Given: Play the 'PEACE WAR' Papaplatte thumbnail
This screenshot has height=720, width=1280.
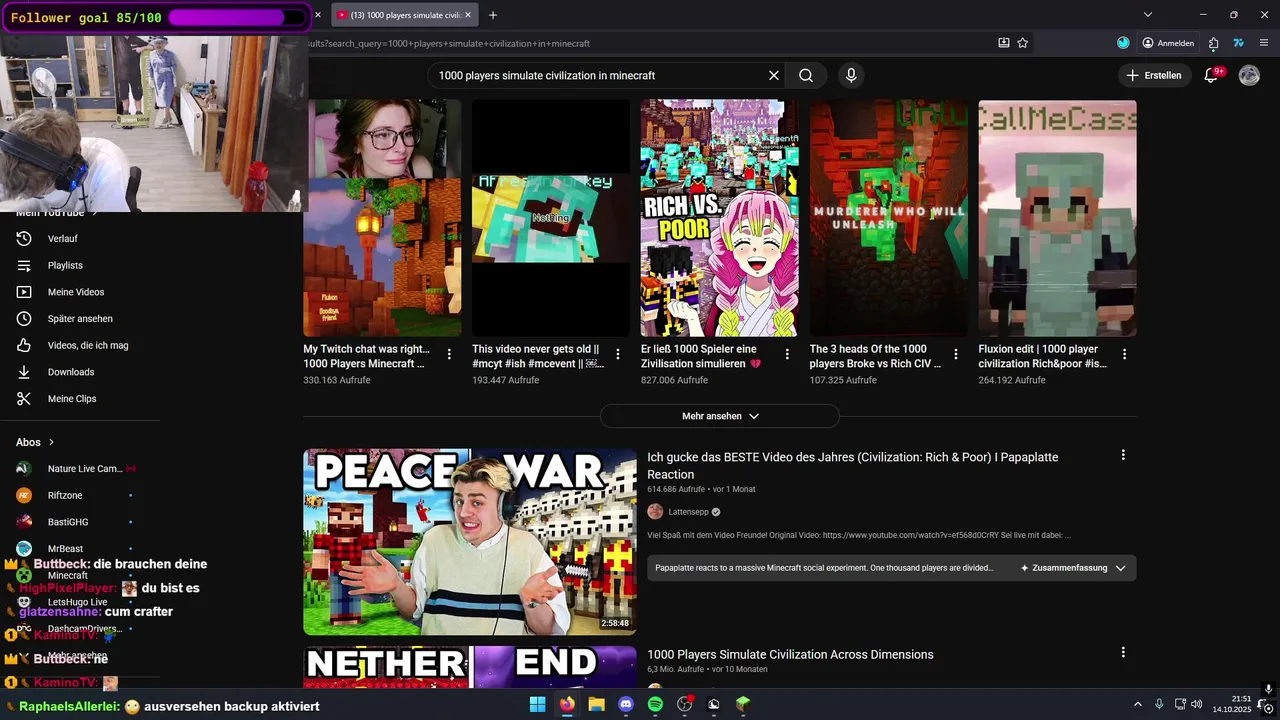Looking at the screenshot, I should 470,542.
